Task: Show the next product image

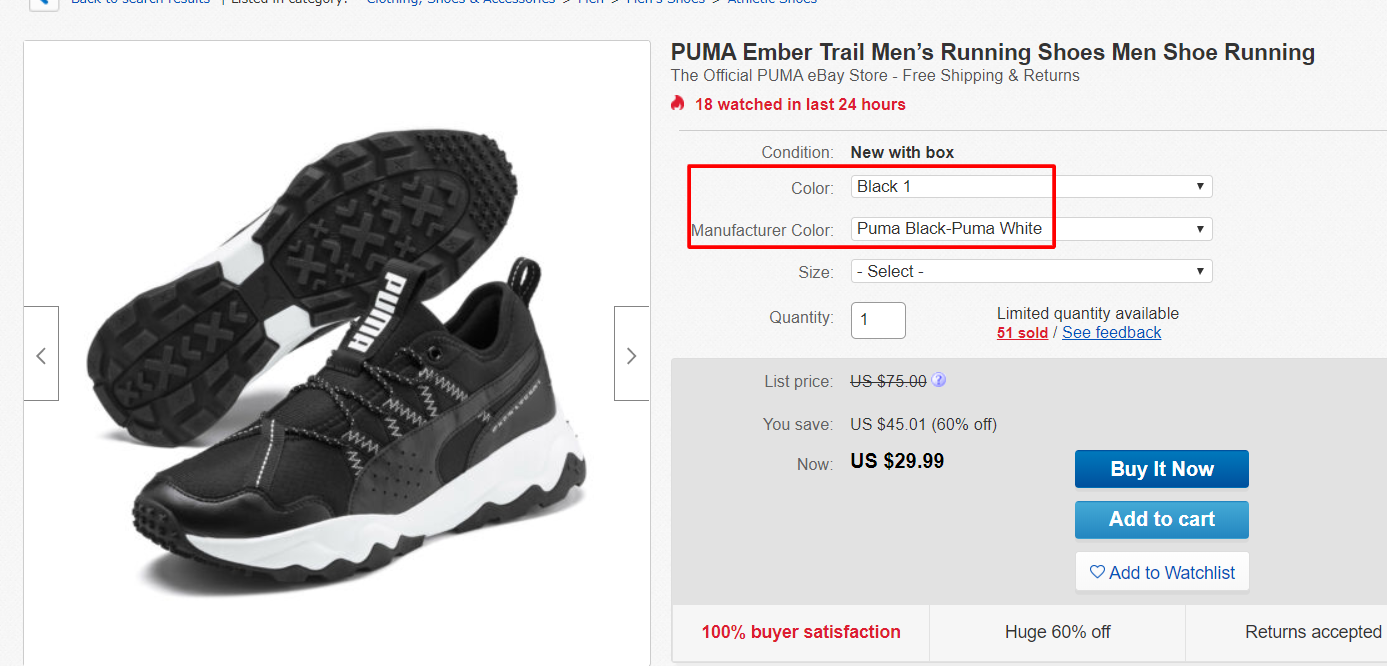Action: 631,354
